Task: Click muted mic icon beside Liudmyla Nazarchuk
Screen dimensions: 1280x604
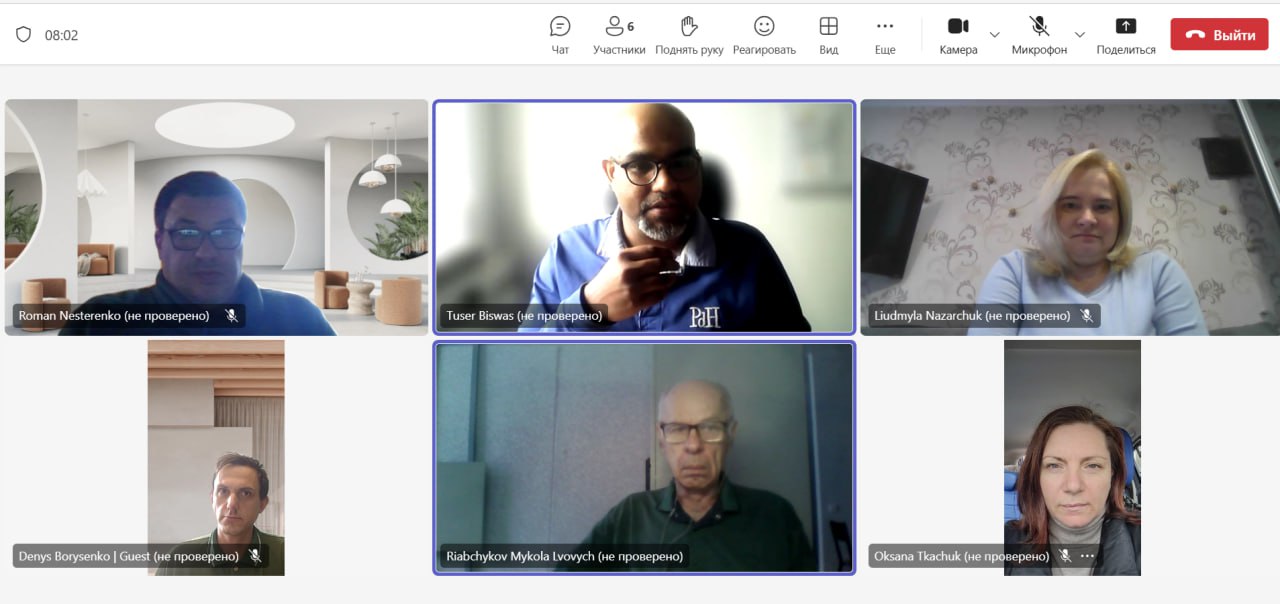Action: click(x=1086, y=316)
